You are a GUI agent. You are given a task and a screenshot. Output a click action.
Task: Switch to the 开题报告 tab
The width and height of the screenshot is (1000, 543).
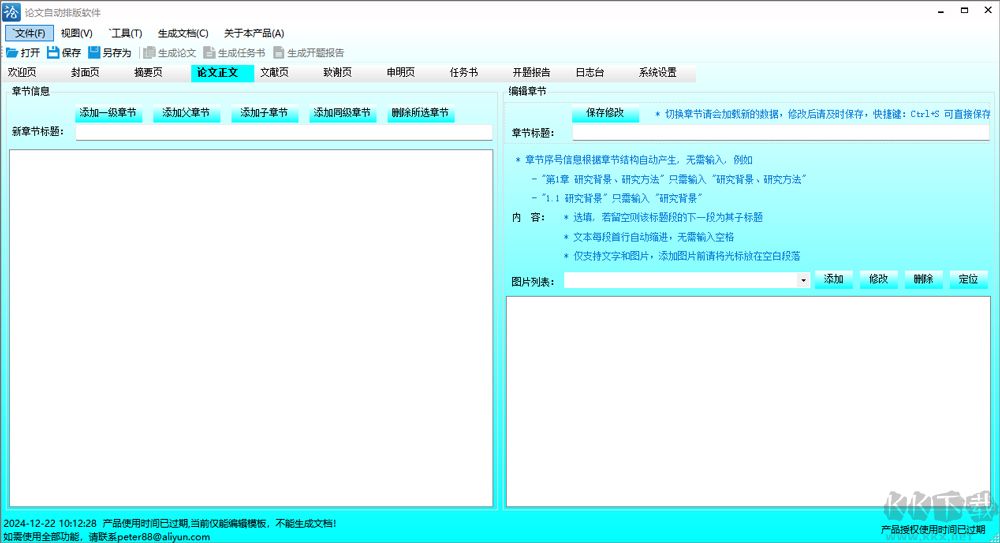point(531,73)
